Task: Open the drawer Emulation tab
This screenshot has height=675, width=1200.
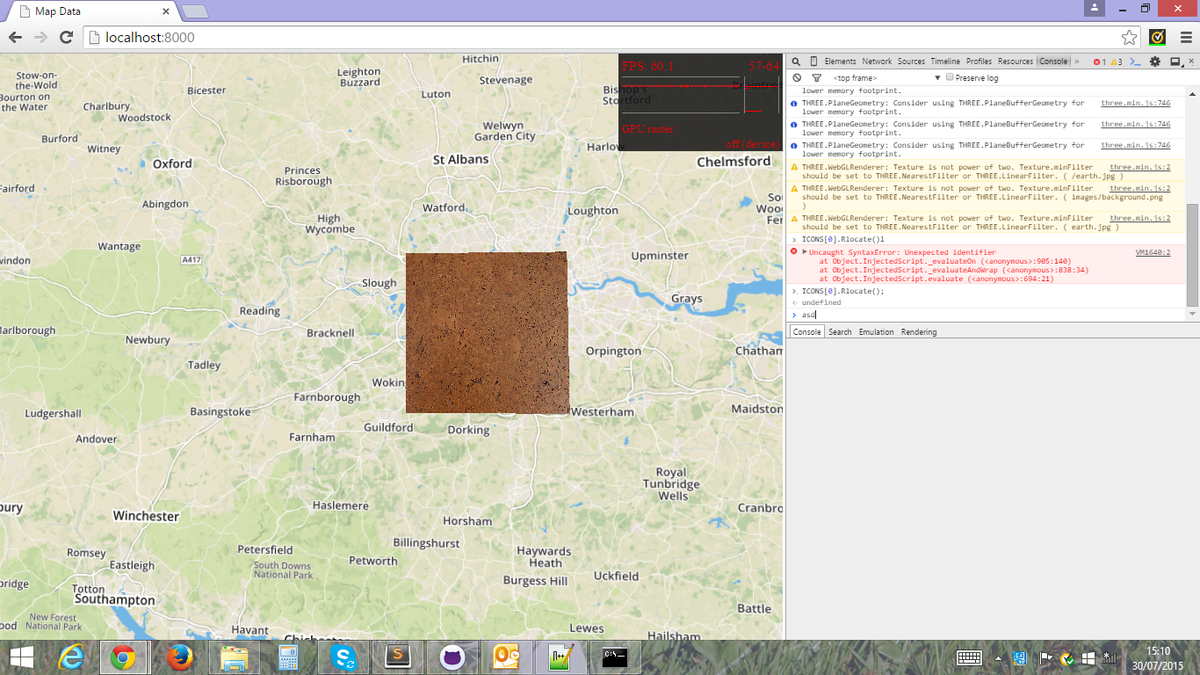Action: pos(876,332)
